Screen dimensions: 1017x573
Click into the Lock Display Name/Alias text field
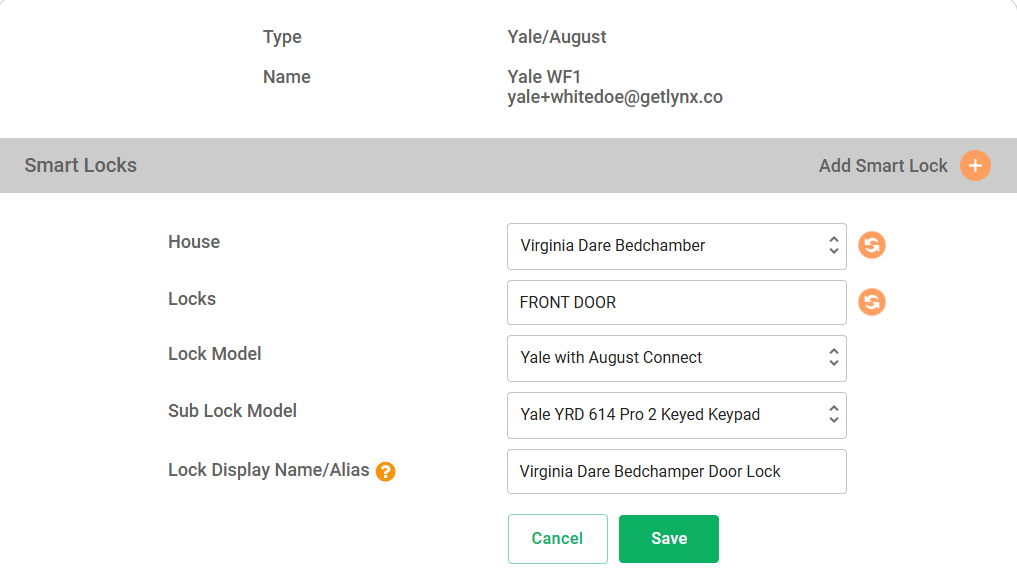point(676,471)
